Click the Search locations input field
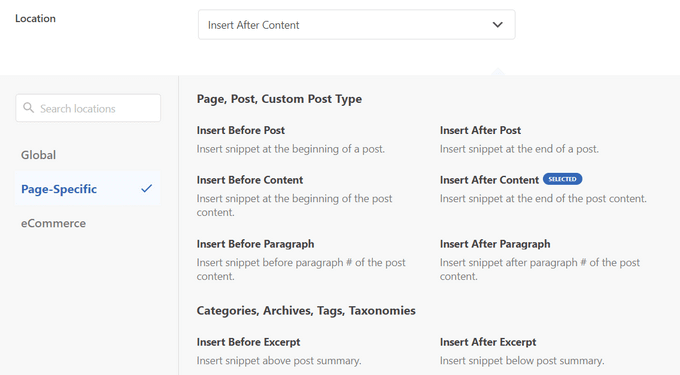The height and width of the screenshot is (375, 680). [x=88, y=108]
